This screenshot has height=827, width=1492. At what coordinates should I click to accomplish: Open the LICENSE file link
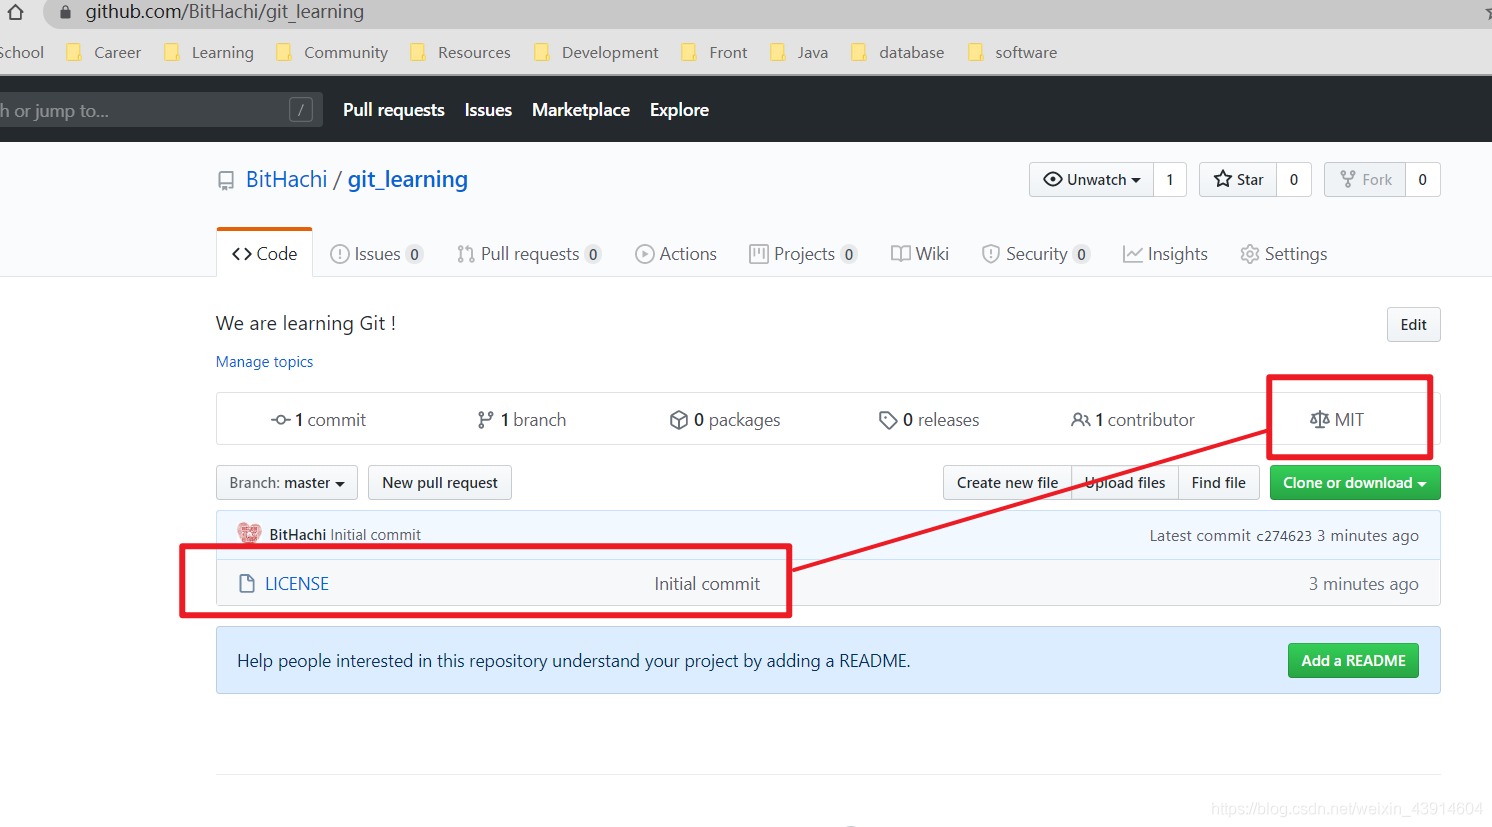tap(297, 584)
